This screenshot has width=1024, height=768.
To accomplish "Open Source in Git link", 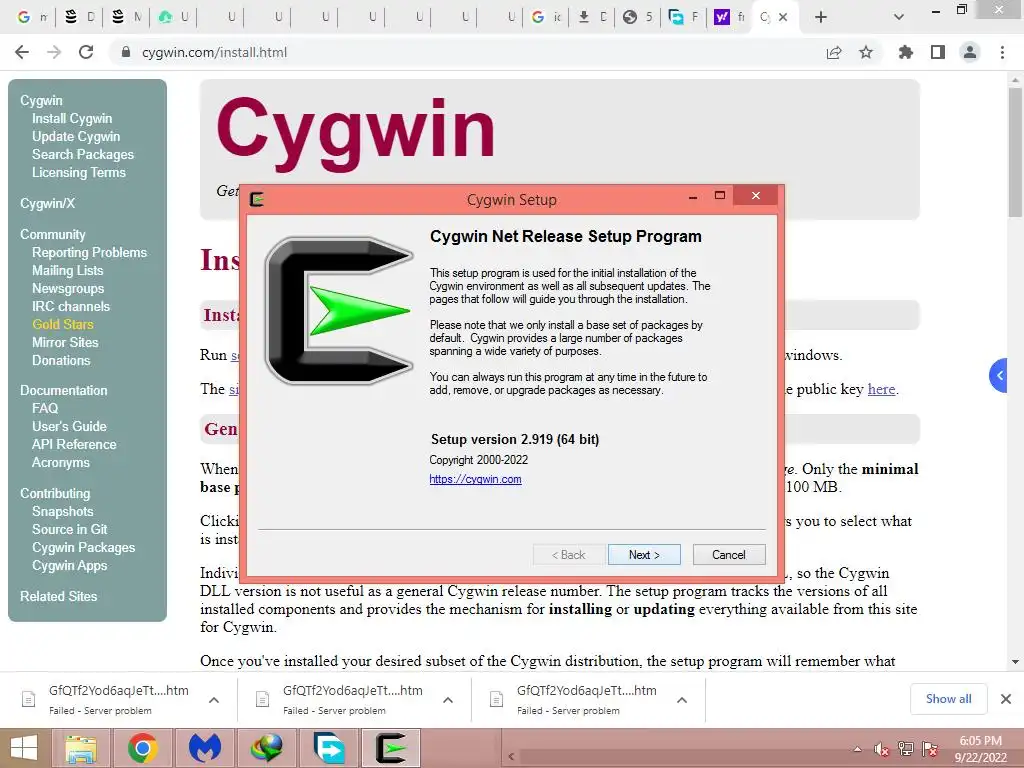I will tap(69, 529).
